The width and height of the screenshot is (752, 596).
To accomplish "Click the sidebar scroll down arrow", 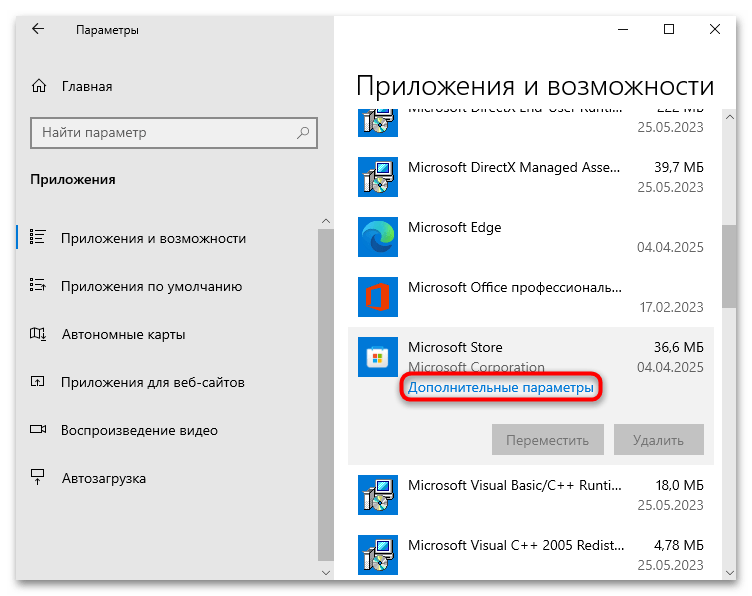I will click(x=326, y=573).
